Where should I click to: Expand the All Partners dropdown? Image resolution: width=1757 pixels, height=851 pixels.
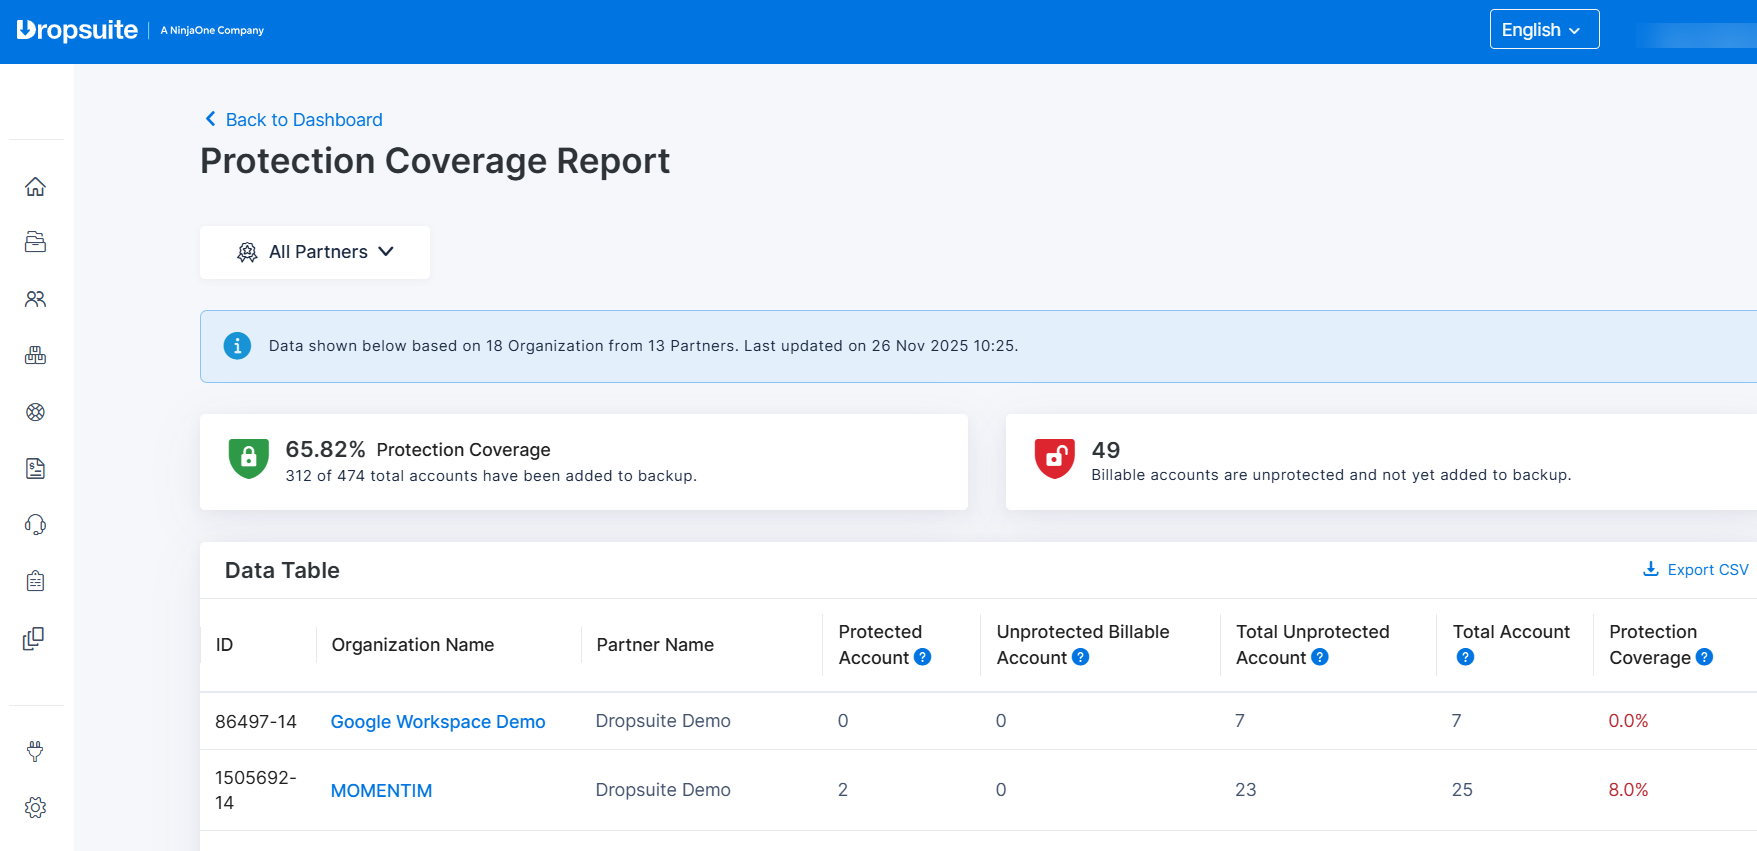point(315,252)
